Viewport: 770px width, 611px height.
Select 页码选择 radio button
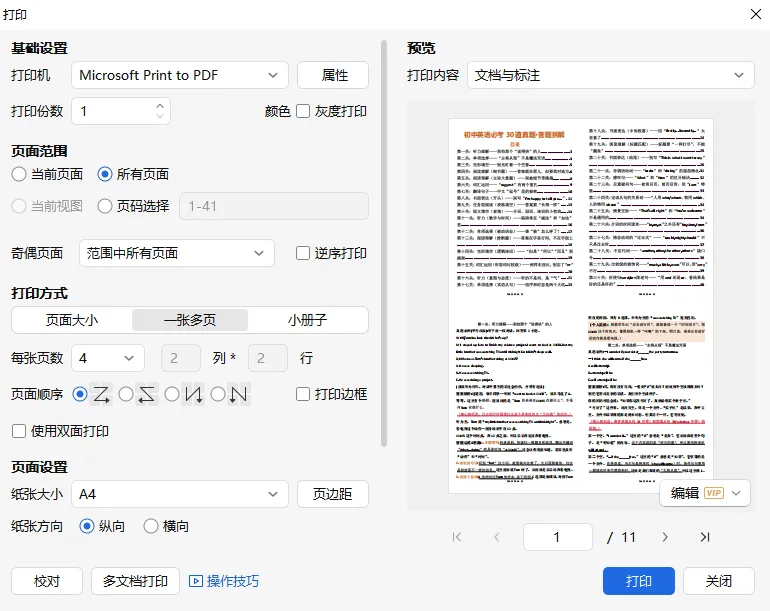105,206
